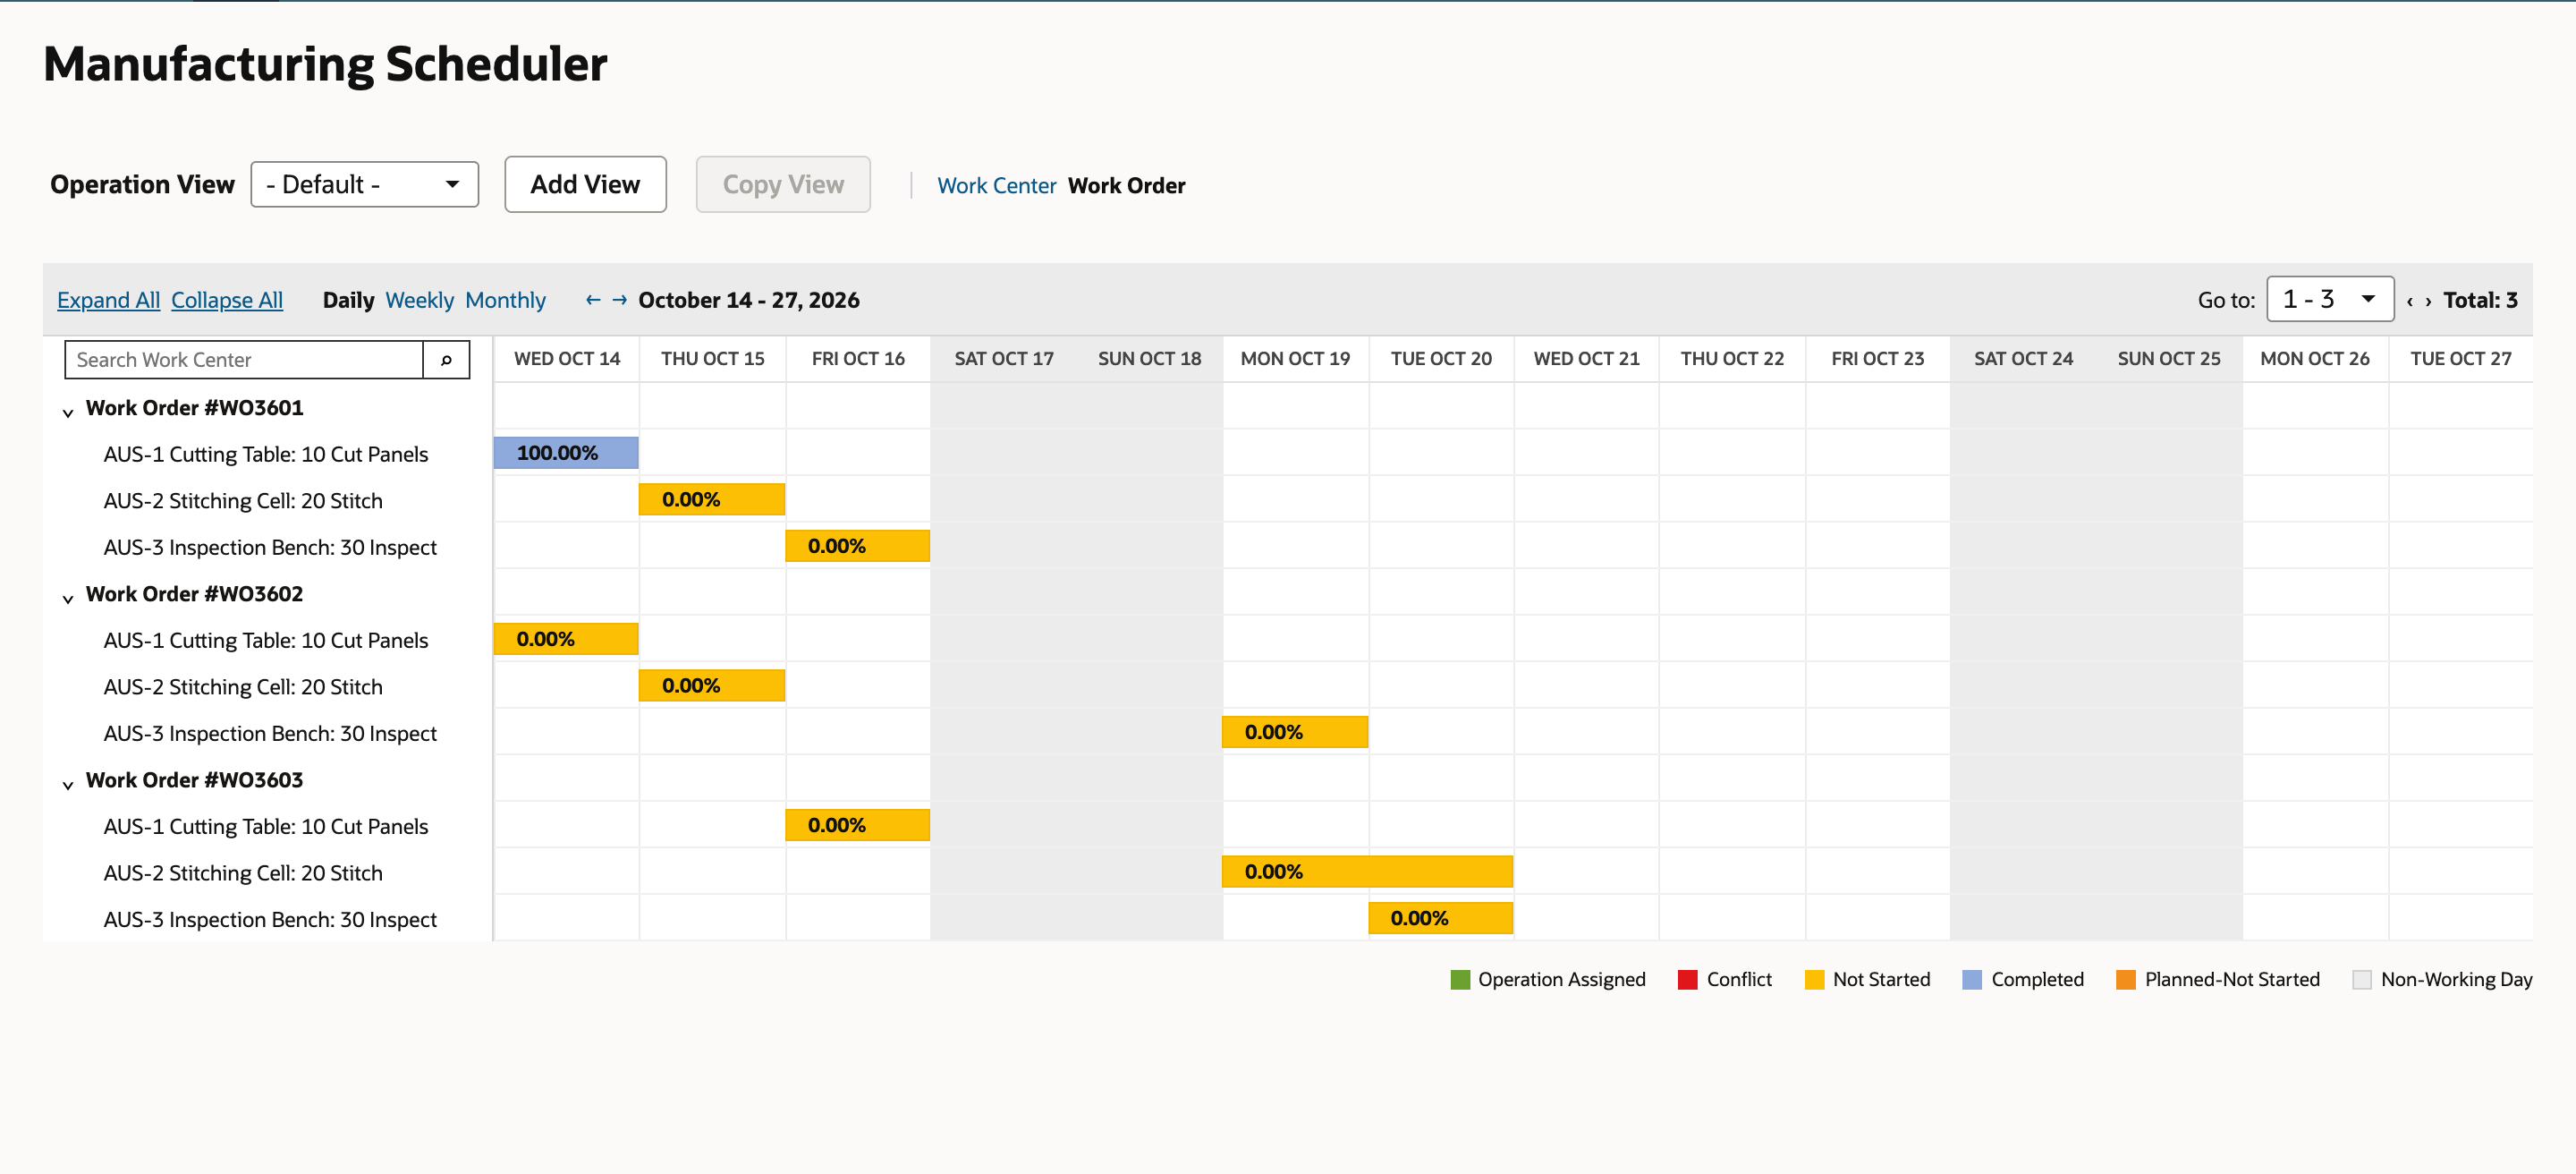
Task: Click the Manufacturing Scheduler heading
Action: pos(325,64)
